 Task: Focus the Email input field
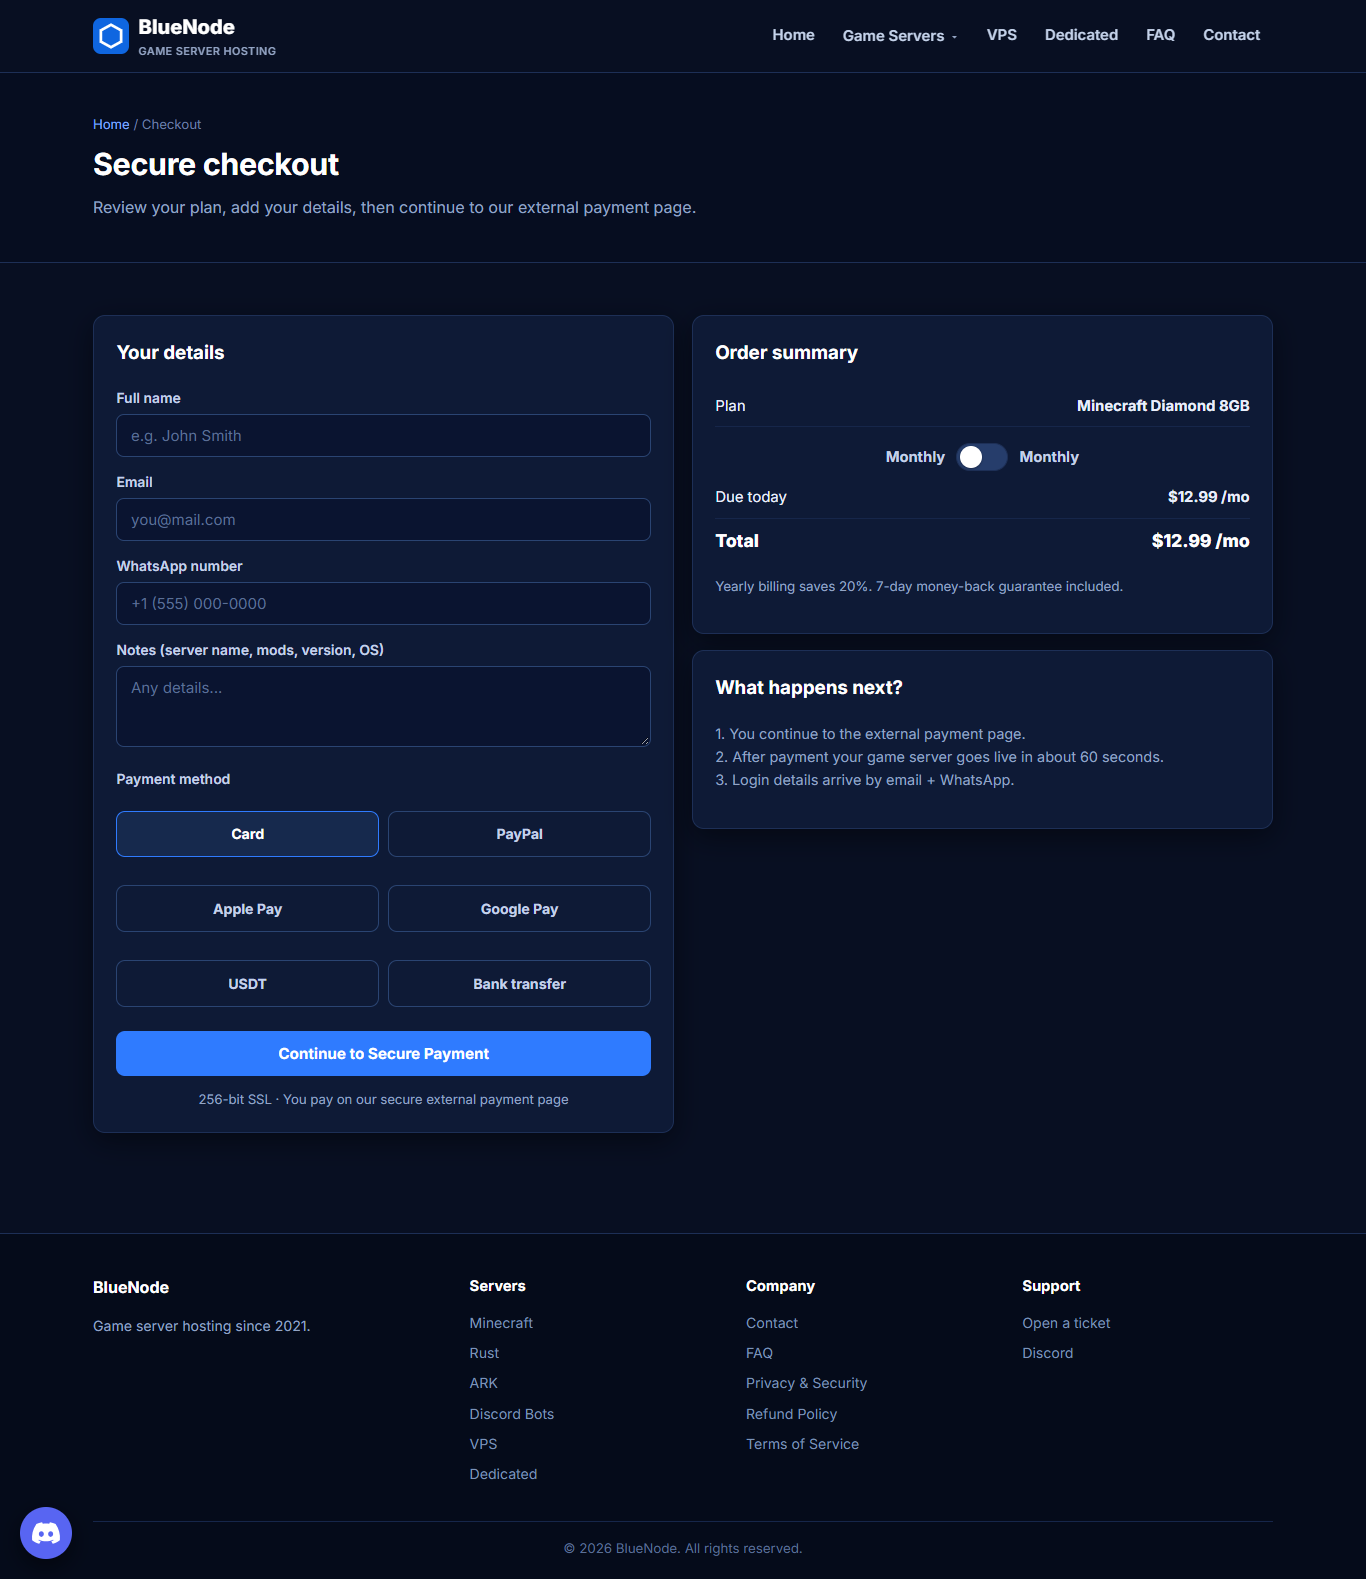click(x=383, y=520)
